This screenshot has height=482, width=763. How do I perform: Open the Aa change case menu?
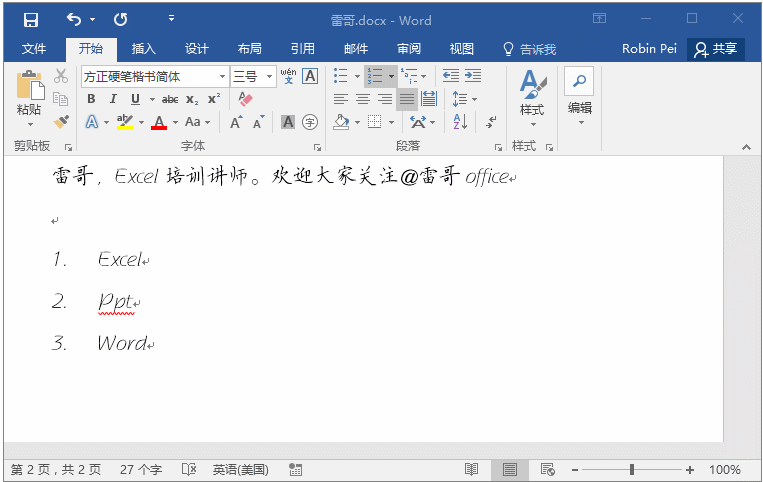[x=198, y=122]
